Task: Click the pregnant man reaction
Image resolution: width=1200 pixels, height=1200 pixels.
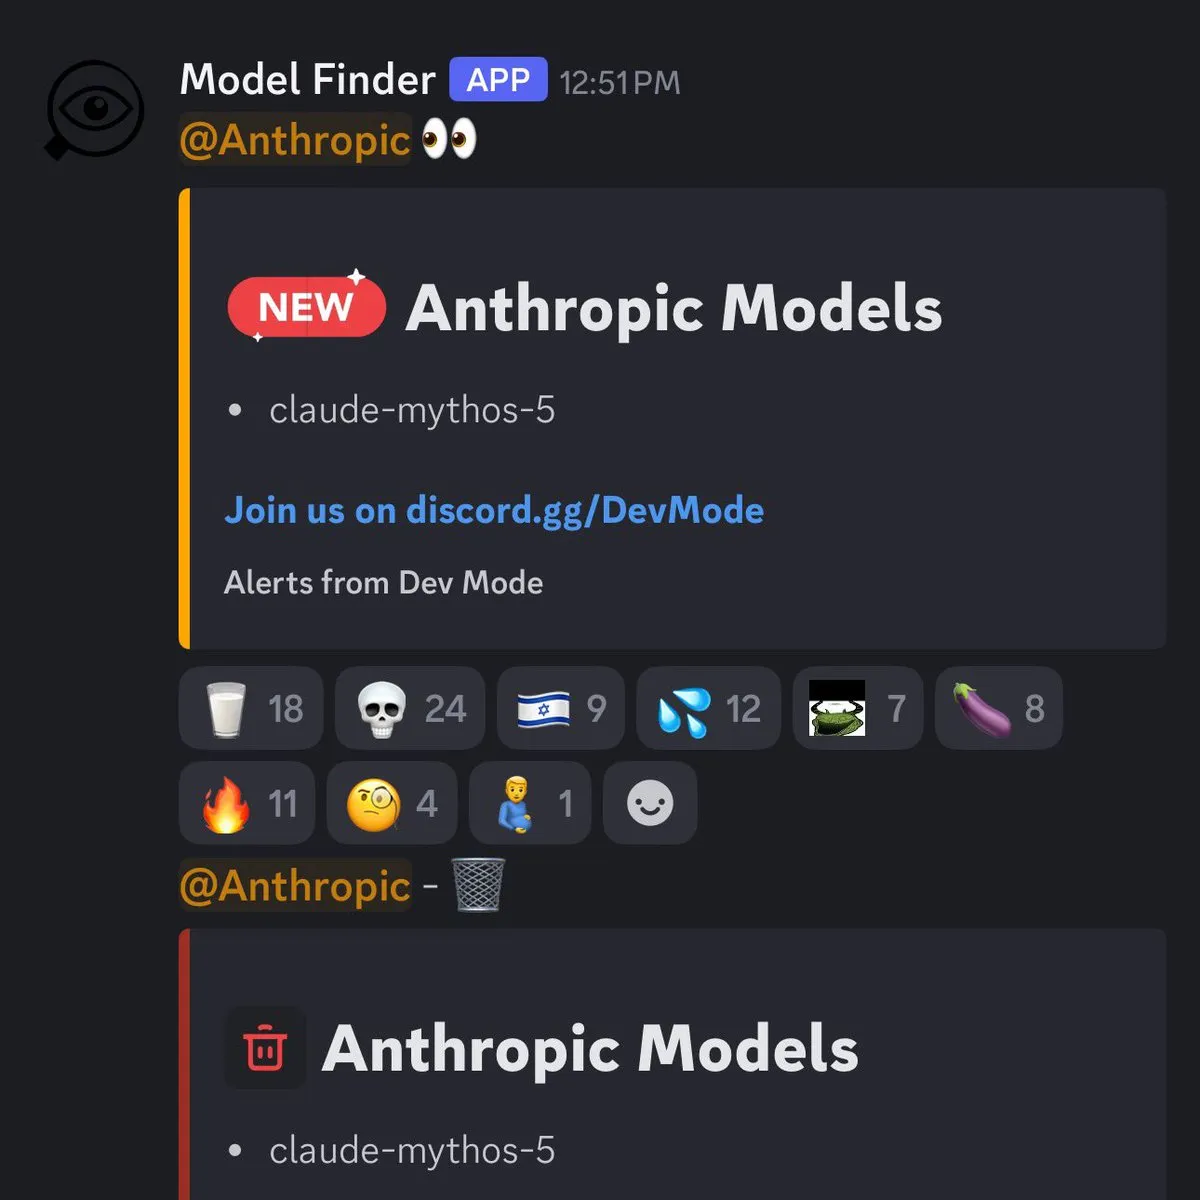Action: coord(530,803)
